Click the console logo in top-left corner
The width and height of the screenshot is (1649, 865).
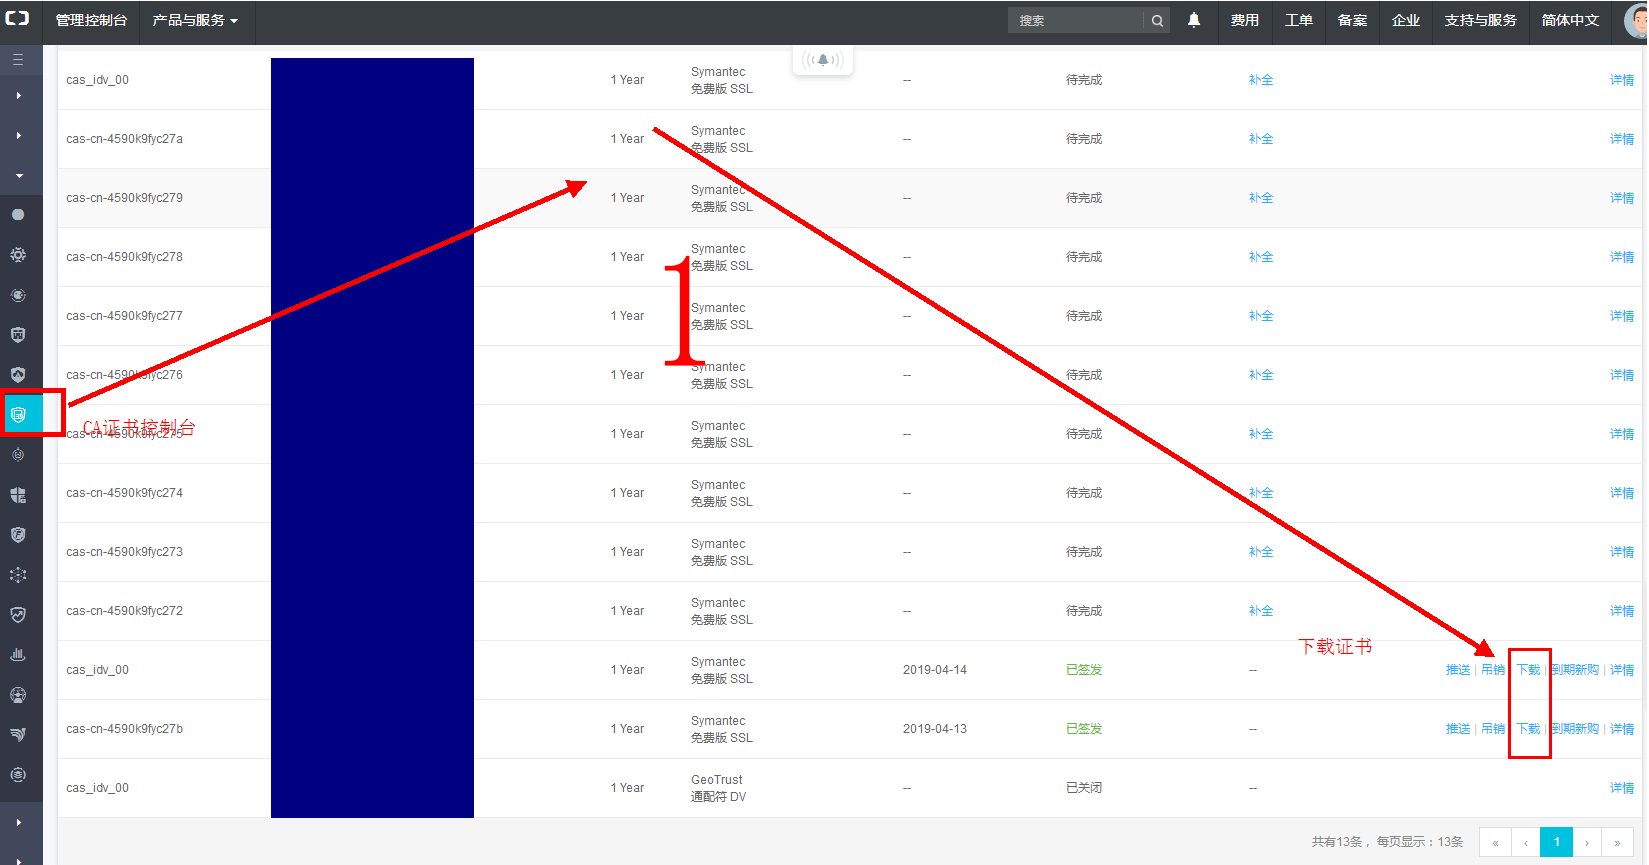coord(18,19)
